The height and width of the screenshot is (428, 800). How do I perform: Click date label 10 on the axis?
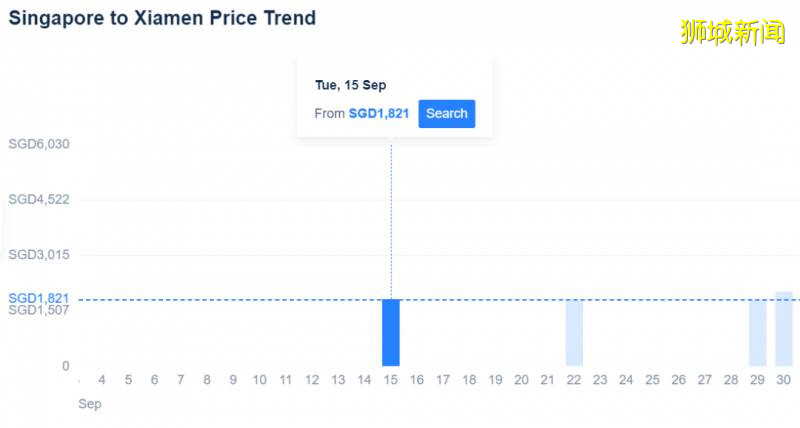(x=259, y=381)
